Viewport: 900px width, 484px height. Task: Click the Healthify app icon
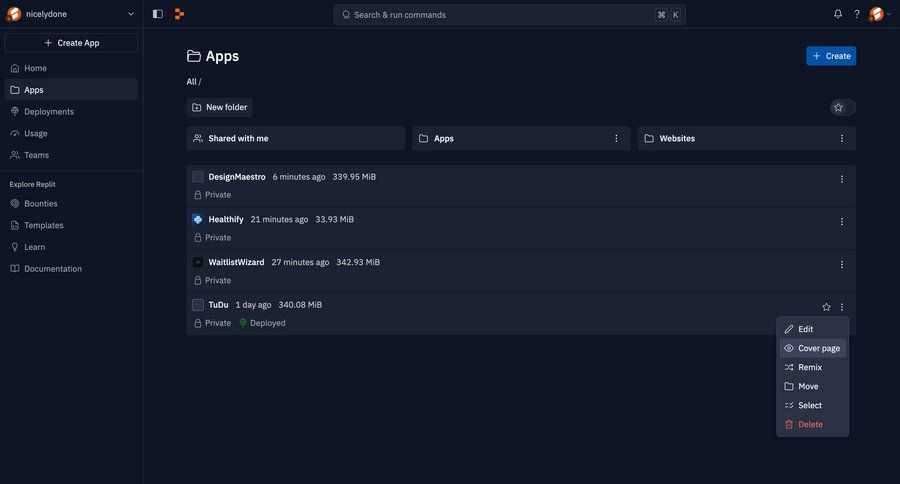[197, 219]
